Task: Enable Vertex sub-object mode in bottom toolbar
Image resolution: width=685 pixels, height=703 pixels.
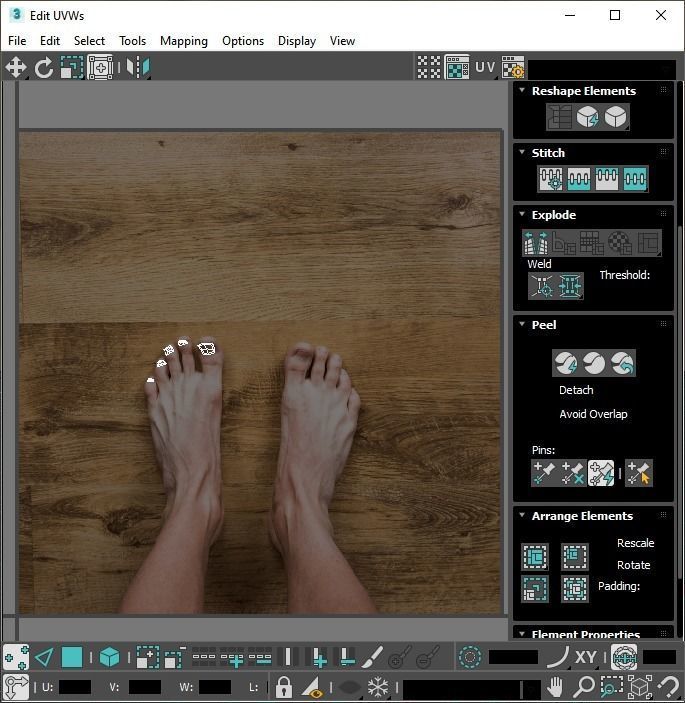Action: (x=16, y=658)
